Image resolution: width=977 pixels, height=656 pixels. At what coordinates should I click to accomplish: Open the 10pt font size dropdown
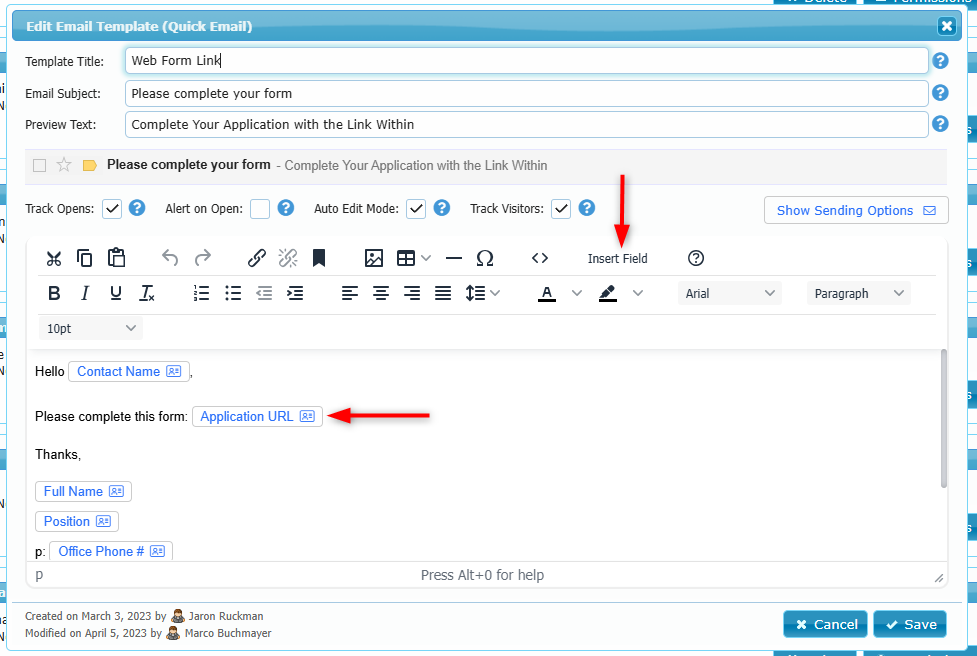[90, 328]
